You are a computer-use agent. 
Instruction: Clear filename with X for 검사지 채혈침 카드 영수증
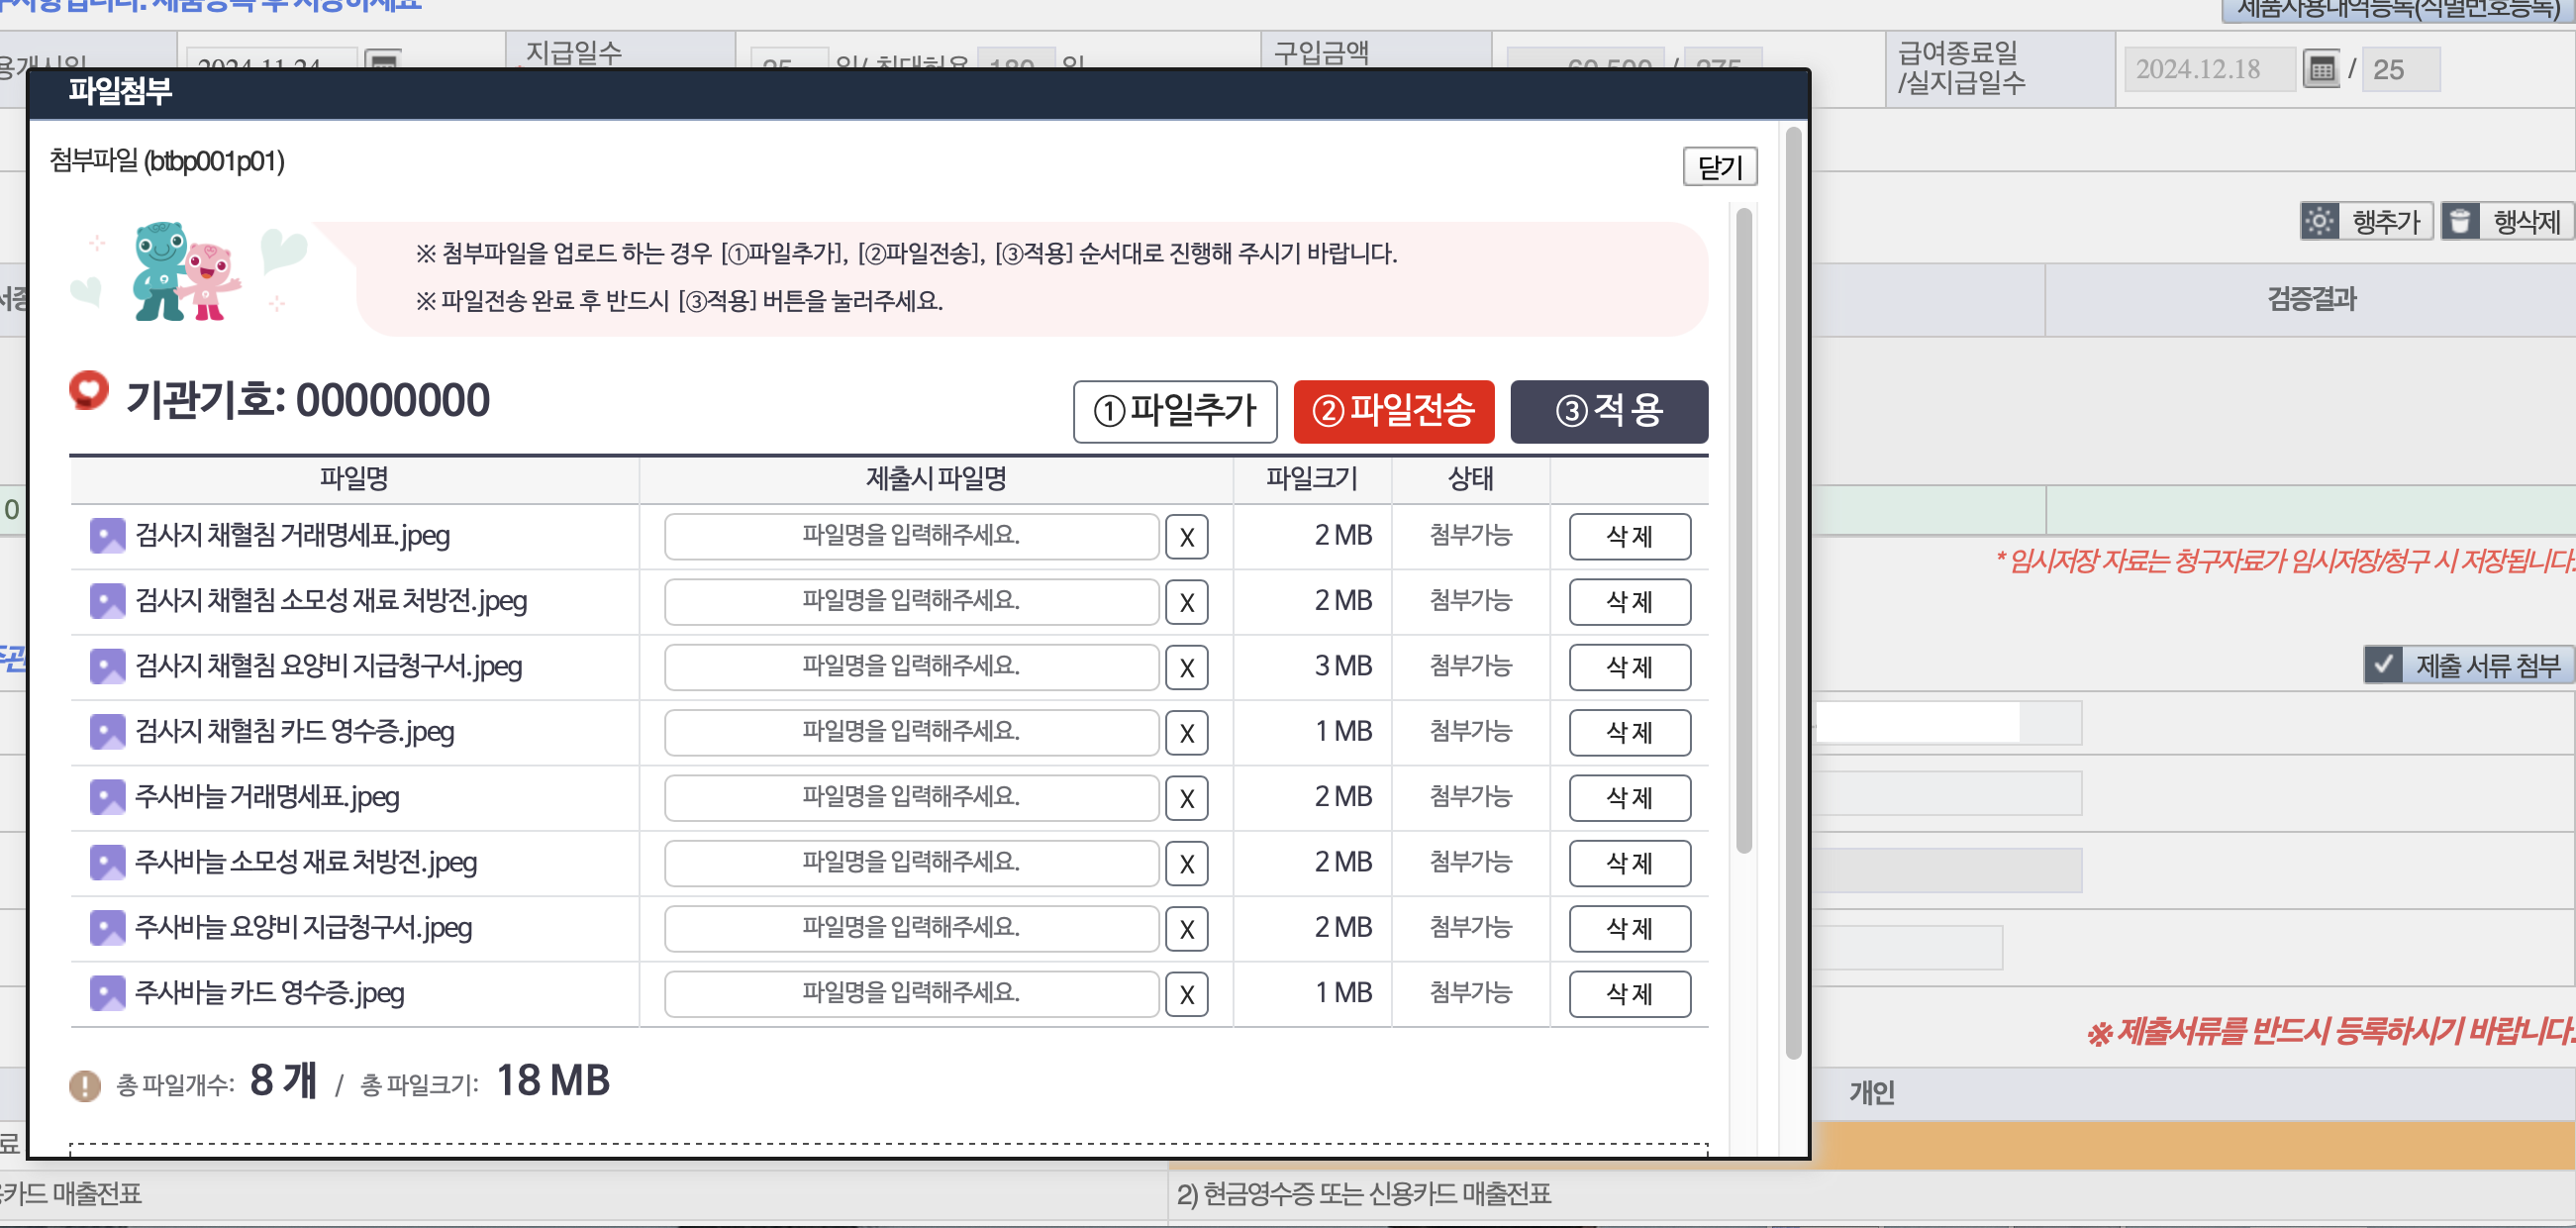pyautogui.click(x=1186, y=733)
